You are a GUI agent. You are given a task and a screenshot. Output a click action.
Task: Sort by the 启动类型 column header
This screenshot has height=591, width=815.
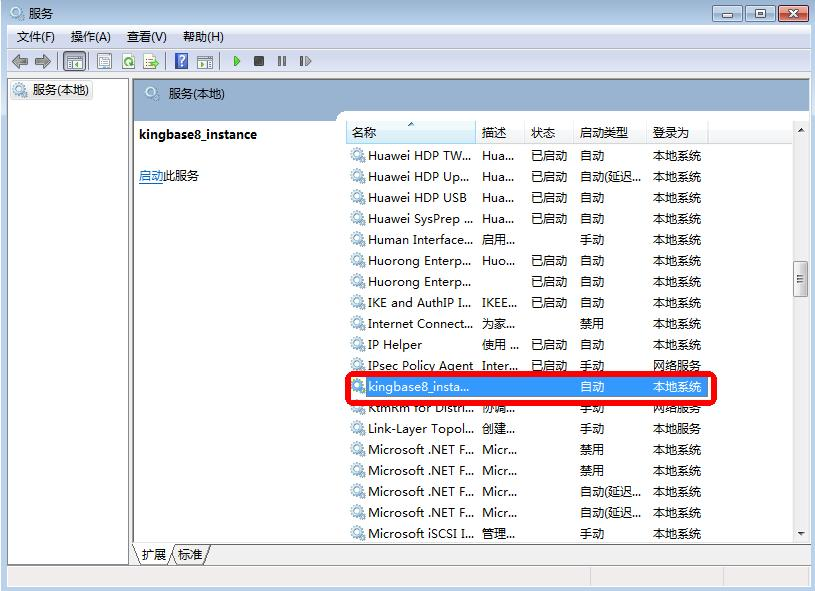pos(610,133)
